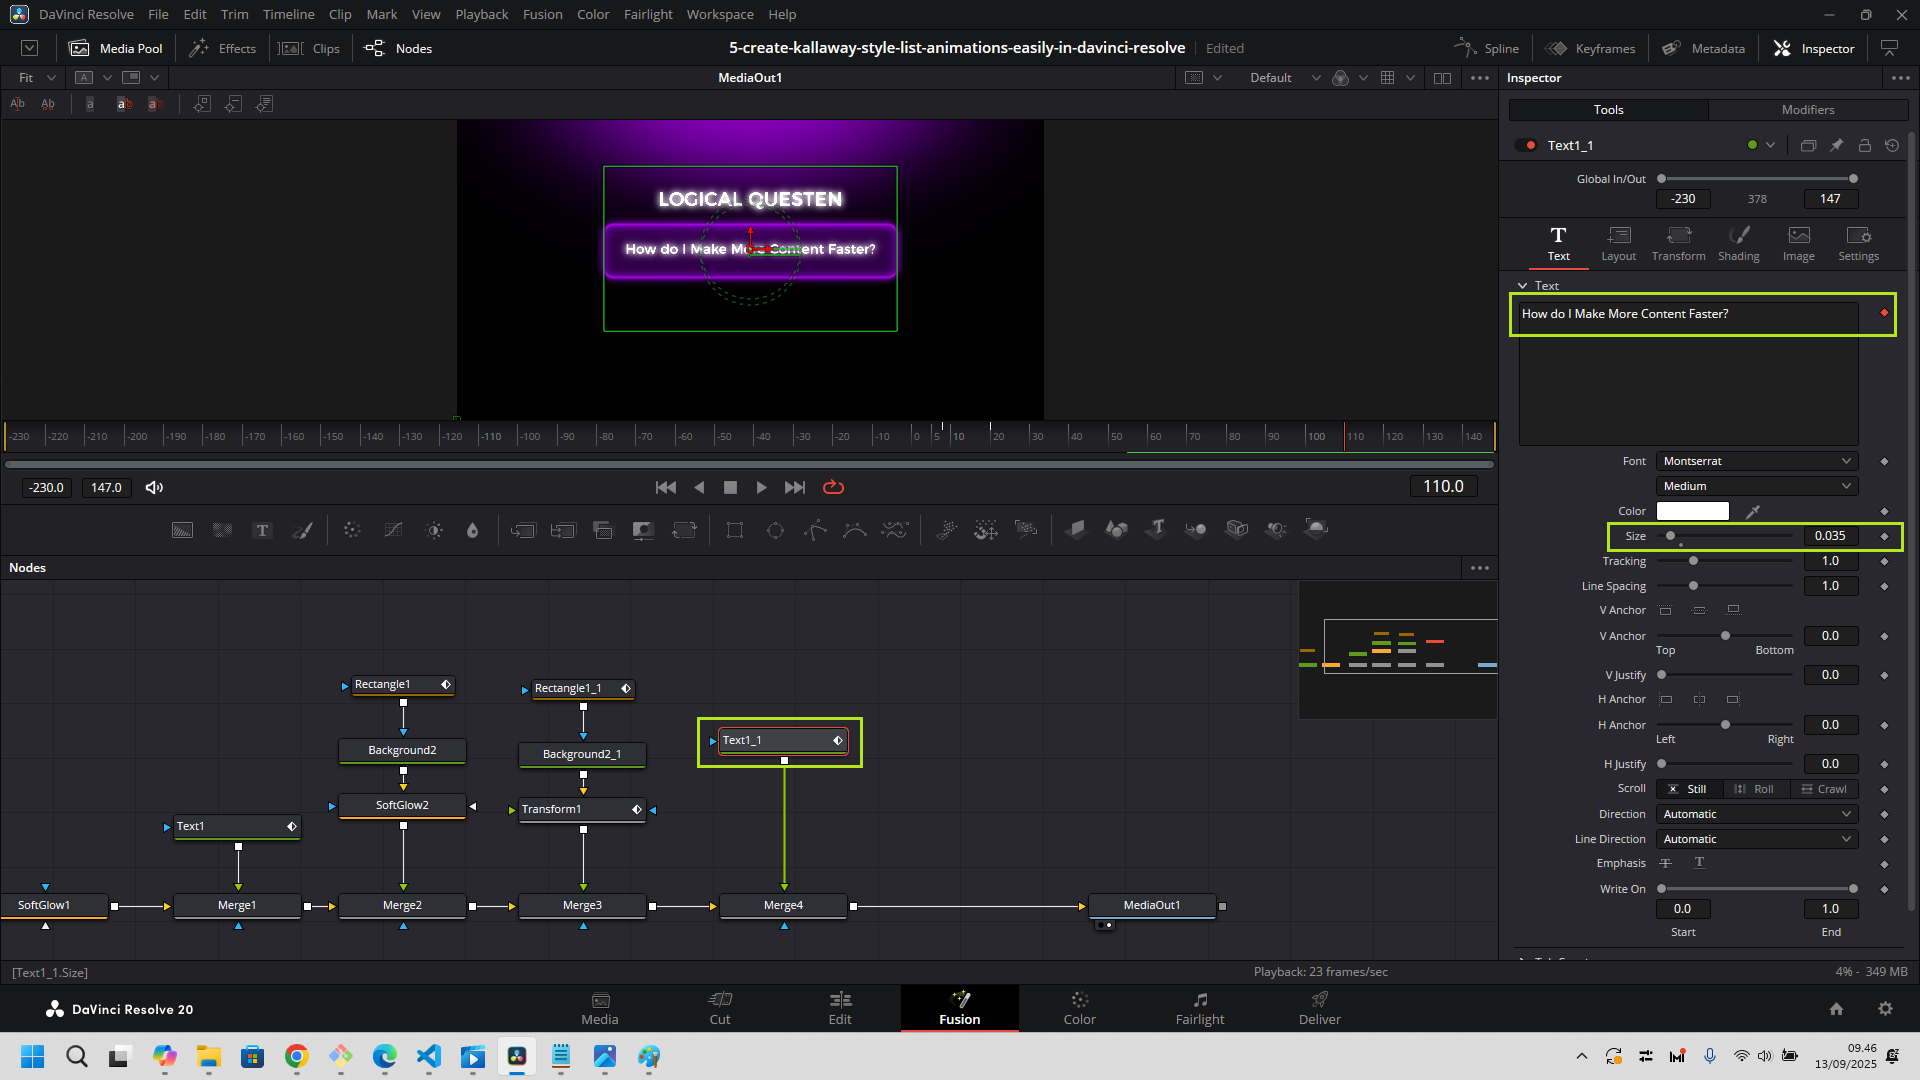1920x1080 pixels.
Task: Add an Ellipse mask node
Action: [775, 530]
